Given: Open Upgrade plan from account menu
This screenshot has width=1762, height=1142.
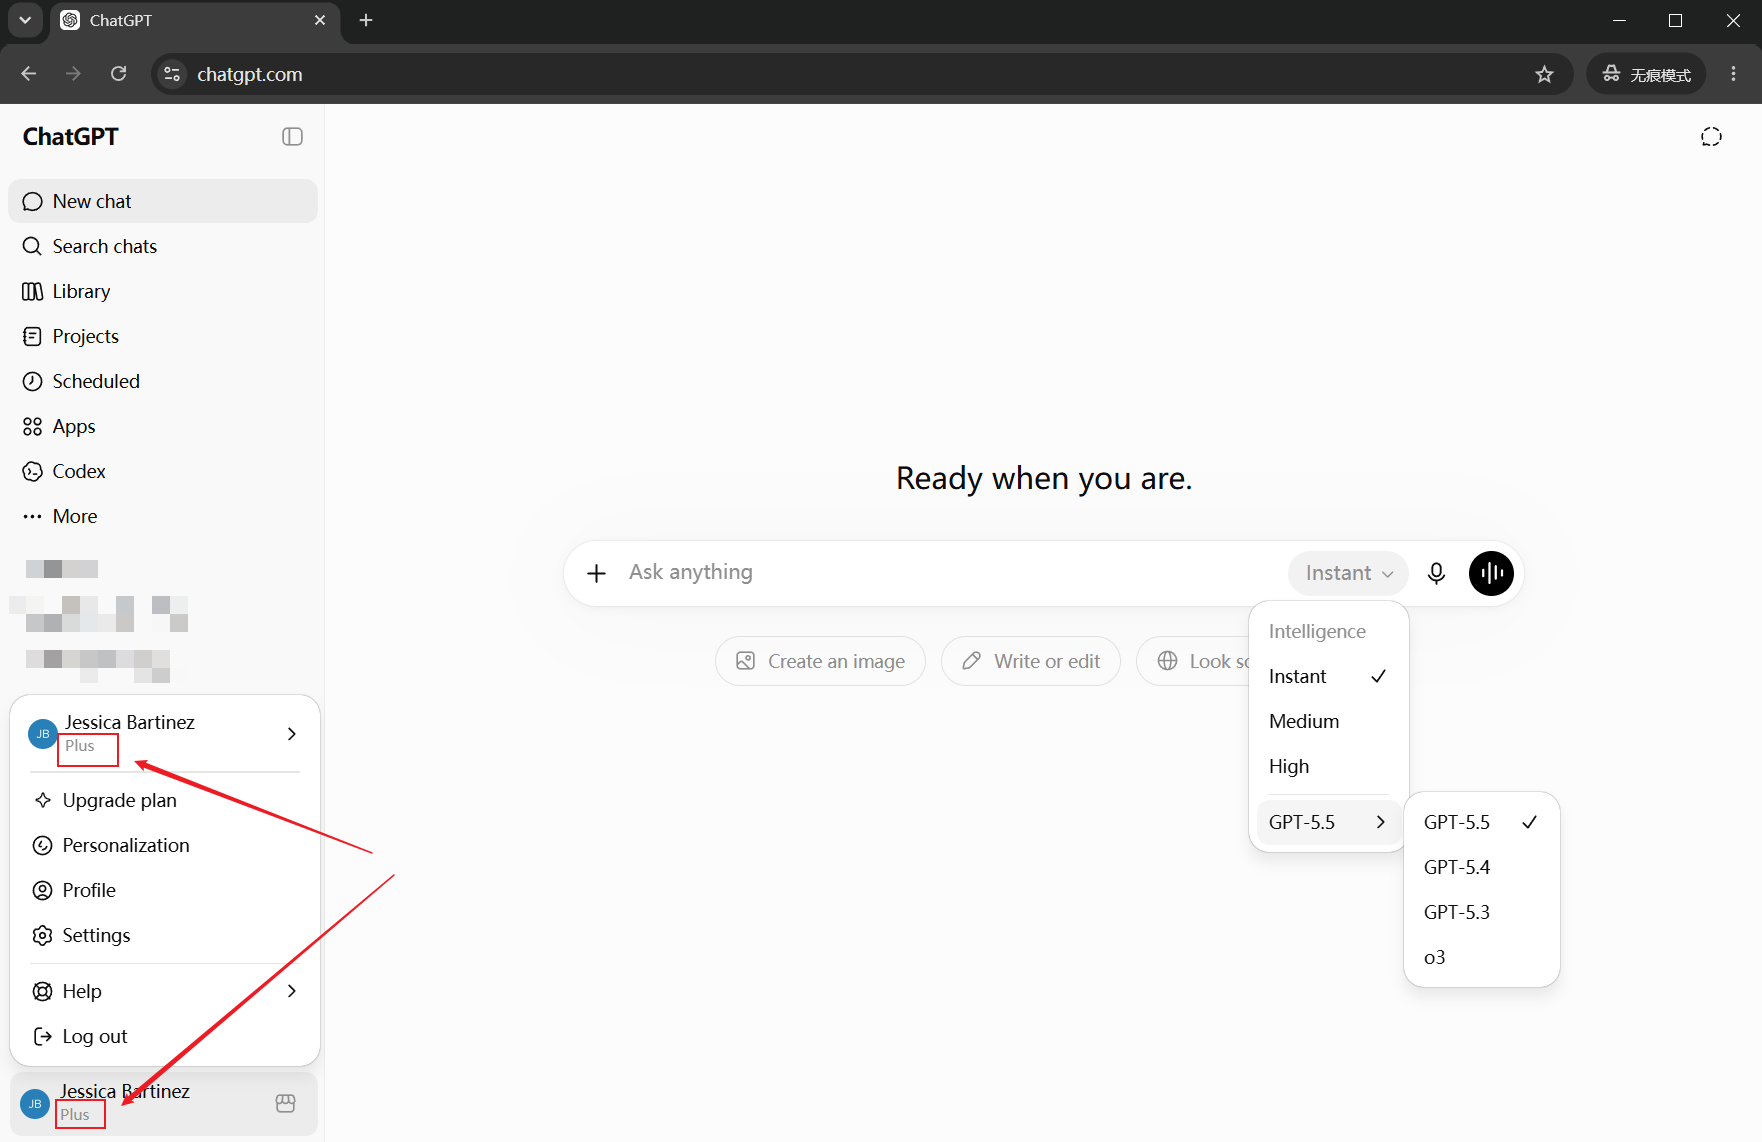Looking at the screenshot, I should pyautogui.click(x=165, y=801).
